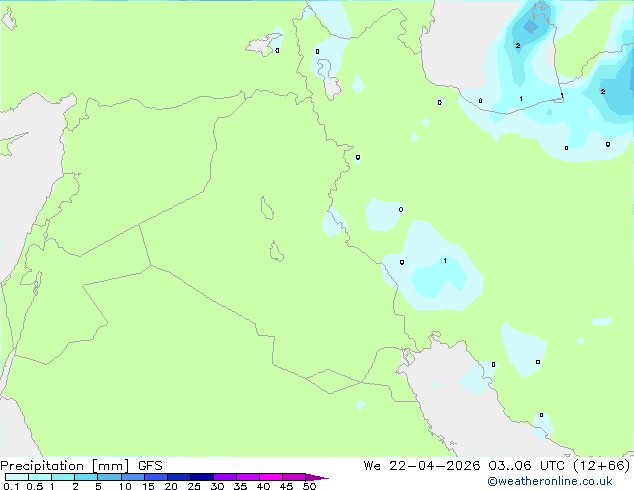
Task: Click the 'GFS' model label
Action: click(150, 466)
